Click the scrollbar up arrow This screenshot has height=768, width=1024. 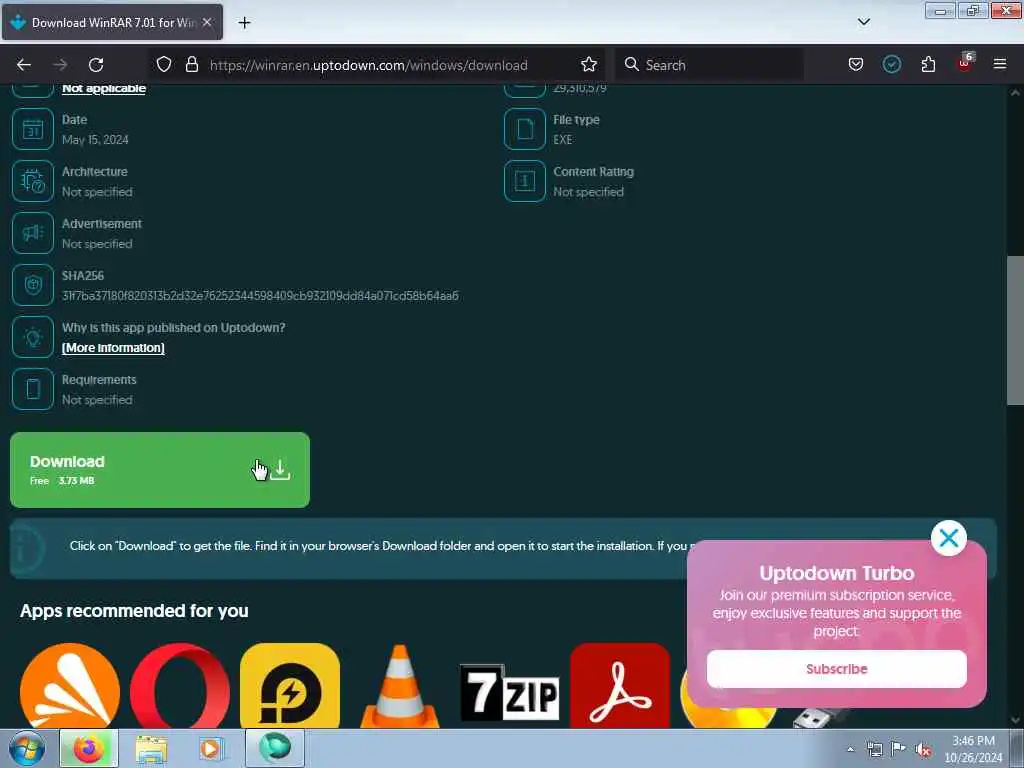click(1015, 93)
